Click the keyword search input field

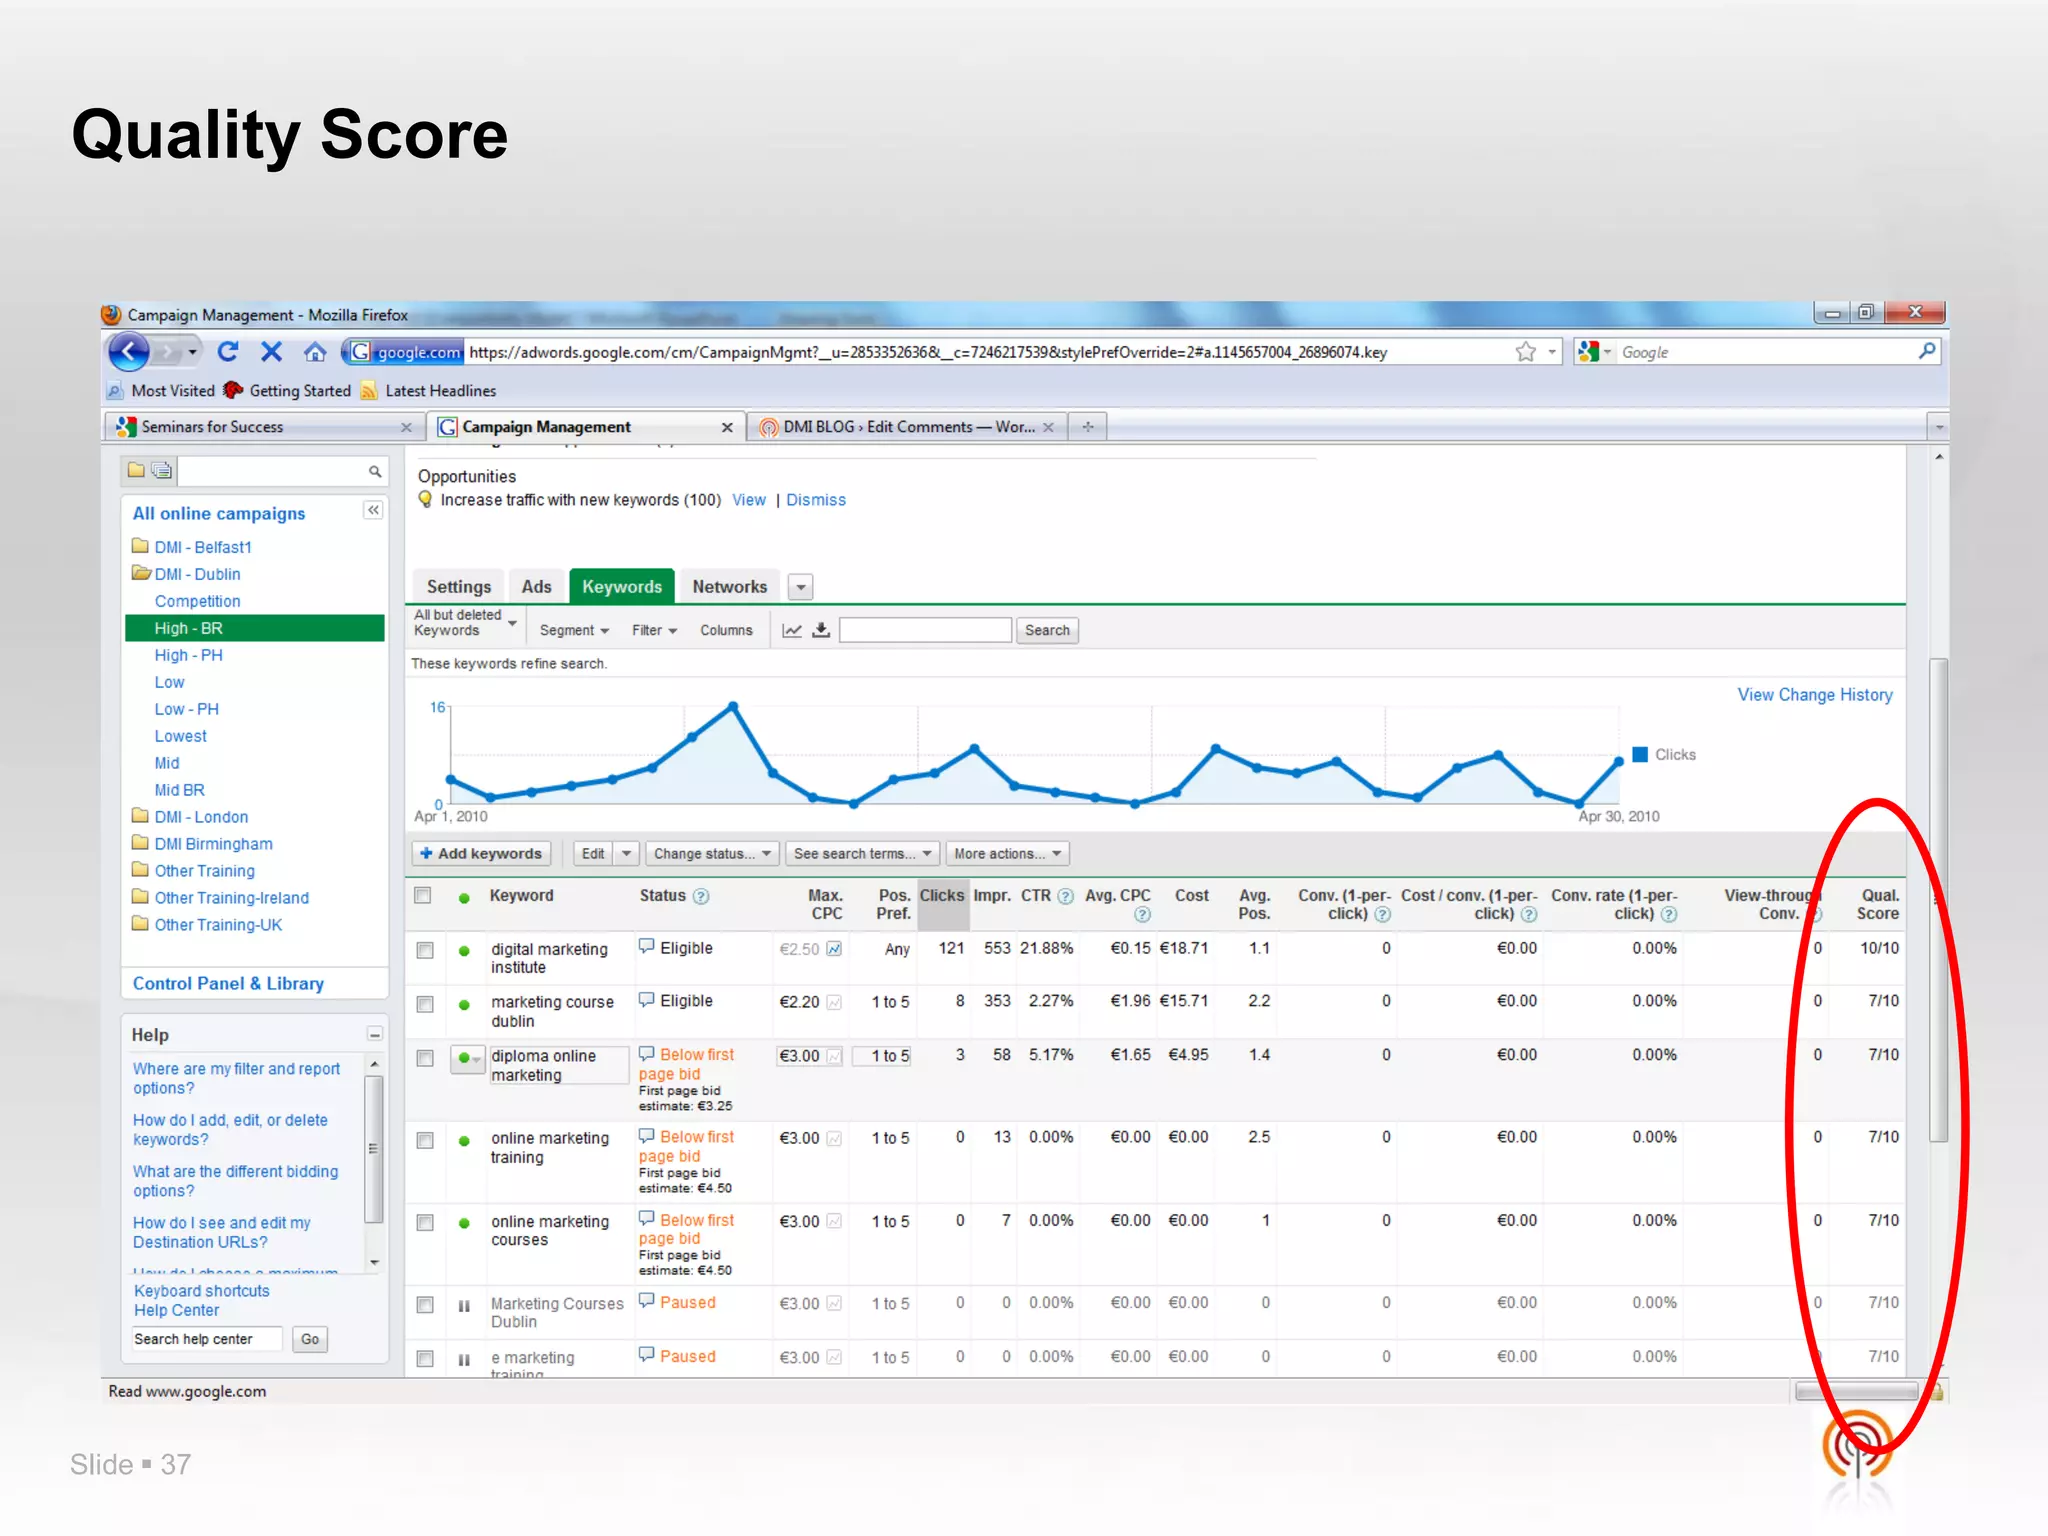(x=925, y=630)
